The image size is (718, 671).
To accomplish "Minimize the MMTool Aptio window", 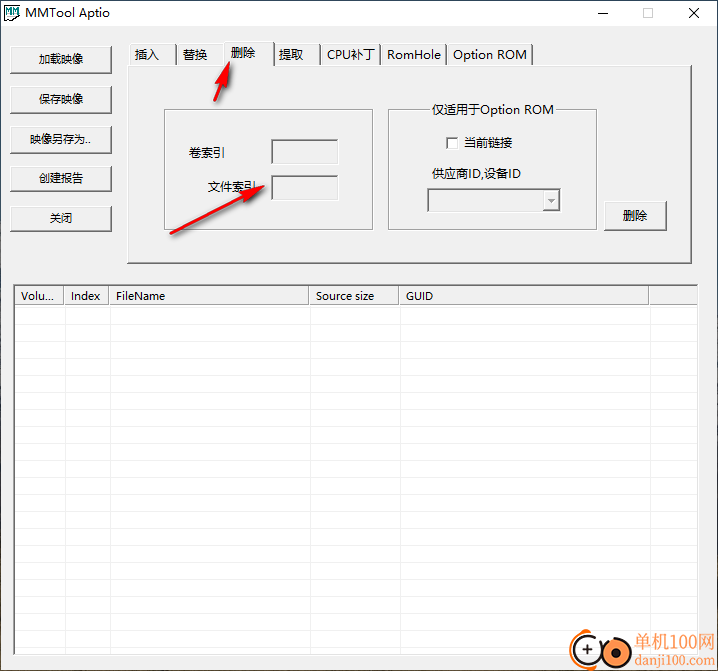I will click(x=603, y=13).
